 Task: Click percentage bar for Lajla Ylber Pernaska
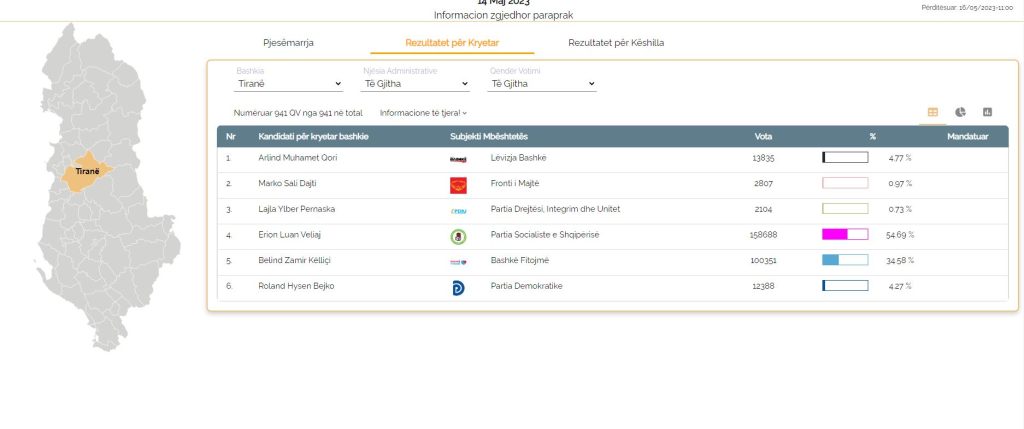point(845,209)
